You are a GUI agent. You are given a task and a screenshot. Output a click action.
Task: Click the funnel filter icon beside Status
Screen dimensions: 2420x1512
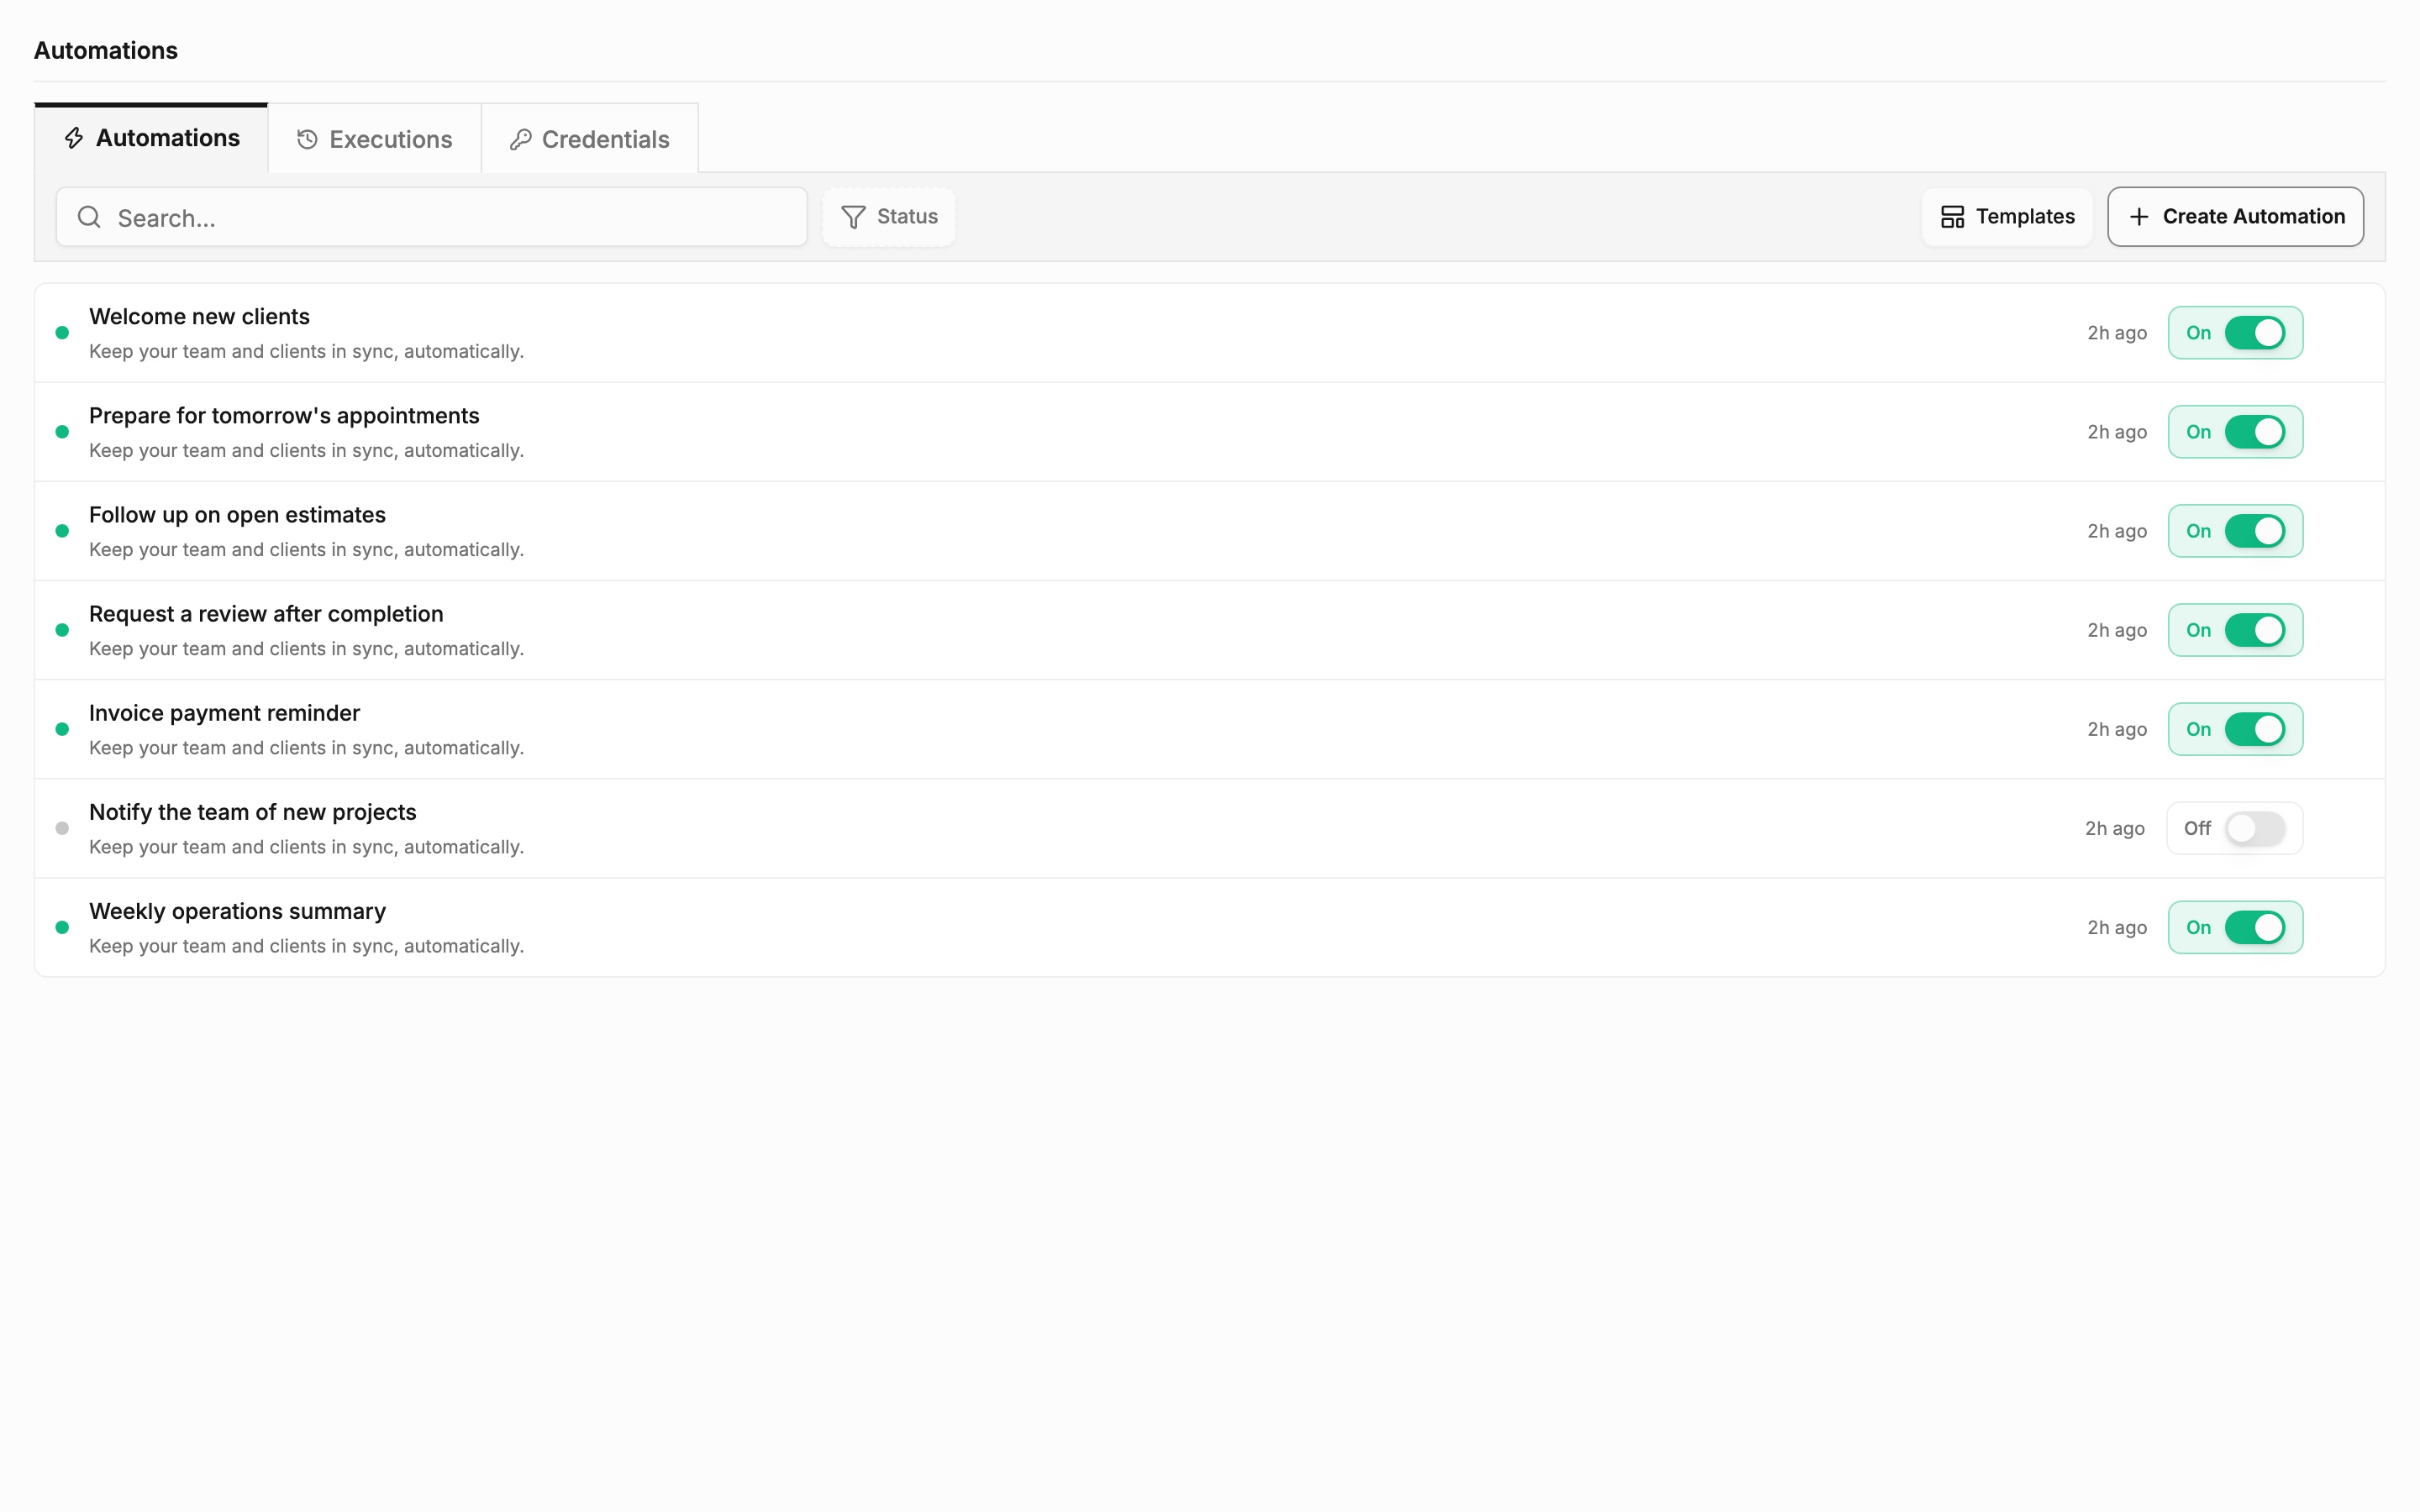tap(853, 217)
